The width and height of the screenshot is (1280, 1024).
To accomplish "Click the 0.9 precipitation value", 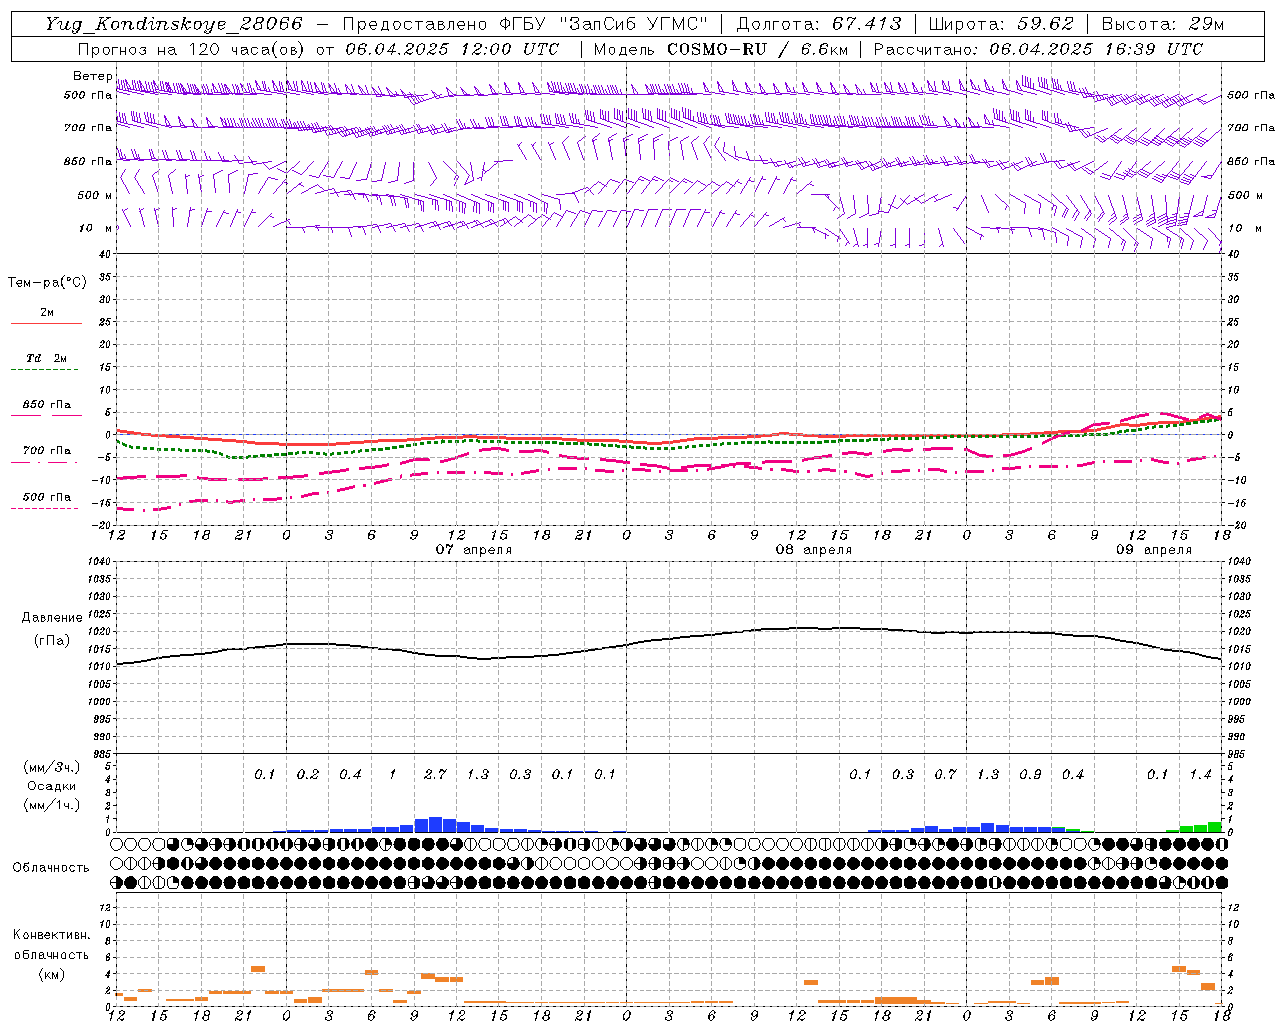I will pos(1030,774).
